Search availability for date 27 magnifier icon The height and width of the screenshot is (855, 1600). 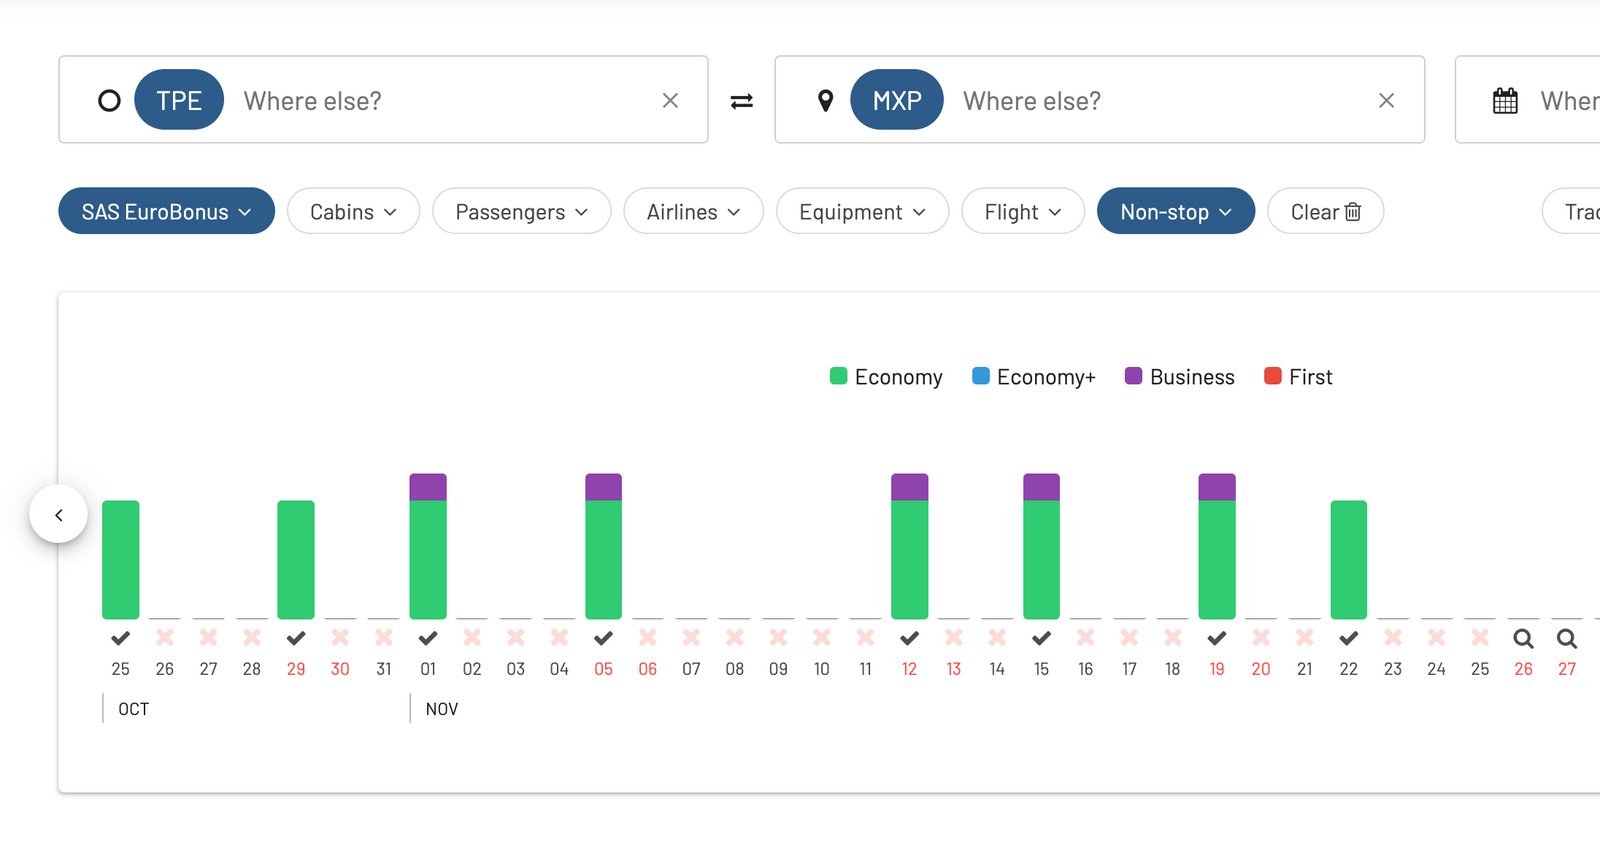1567,638
